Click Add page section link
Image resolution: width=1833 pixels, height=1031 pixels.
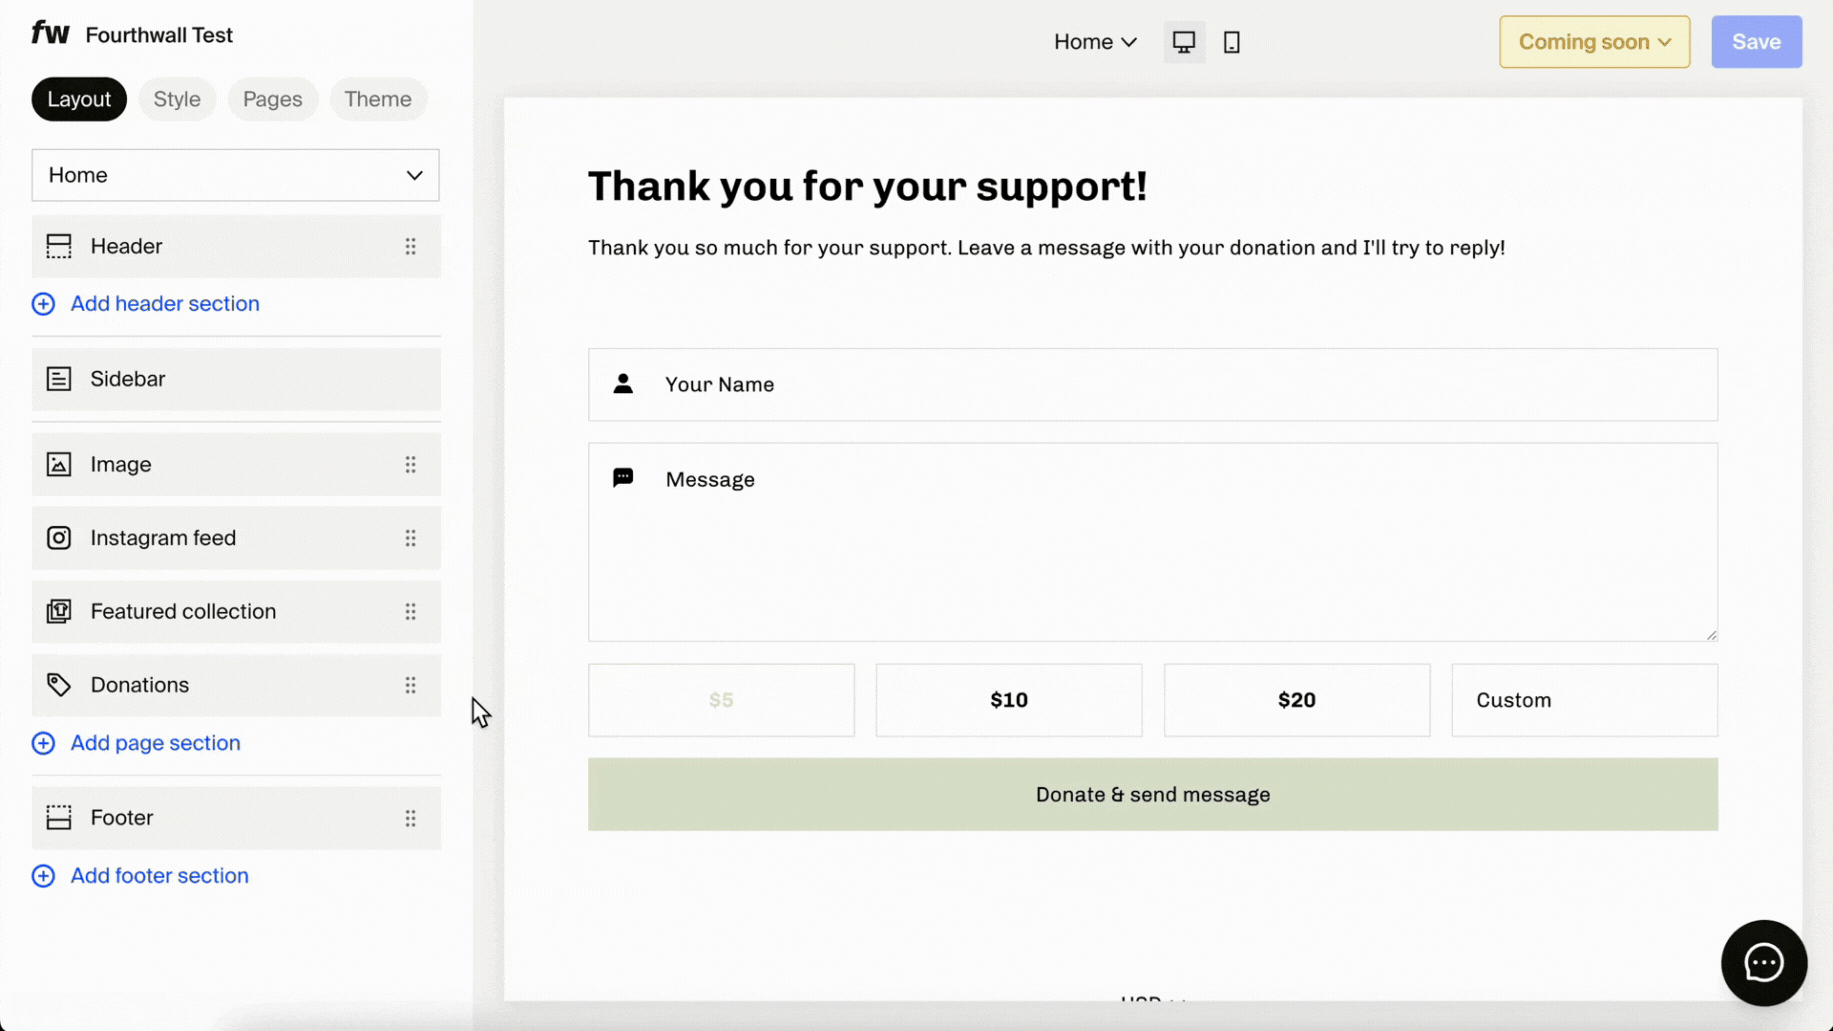click(155, 743)
